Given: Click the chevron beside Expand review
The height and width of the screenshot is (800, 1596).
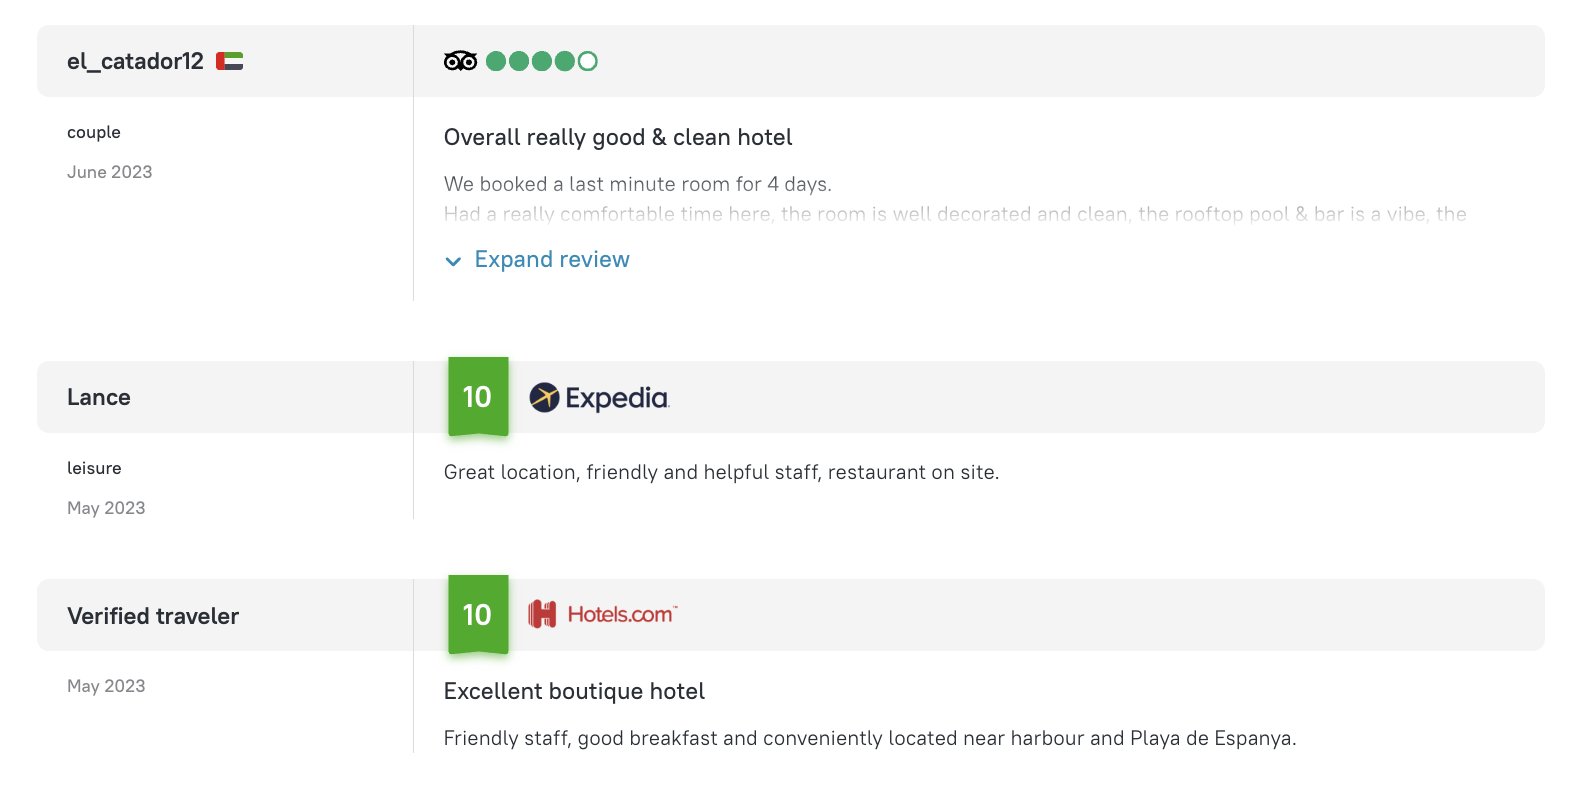Looking at the screenshot, I should click(x=453, y=261).
